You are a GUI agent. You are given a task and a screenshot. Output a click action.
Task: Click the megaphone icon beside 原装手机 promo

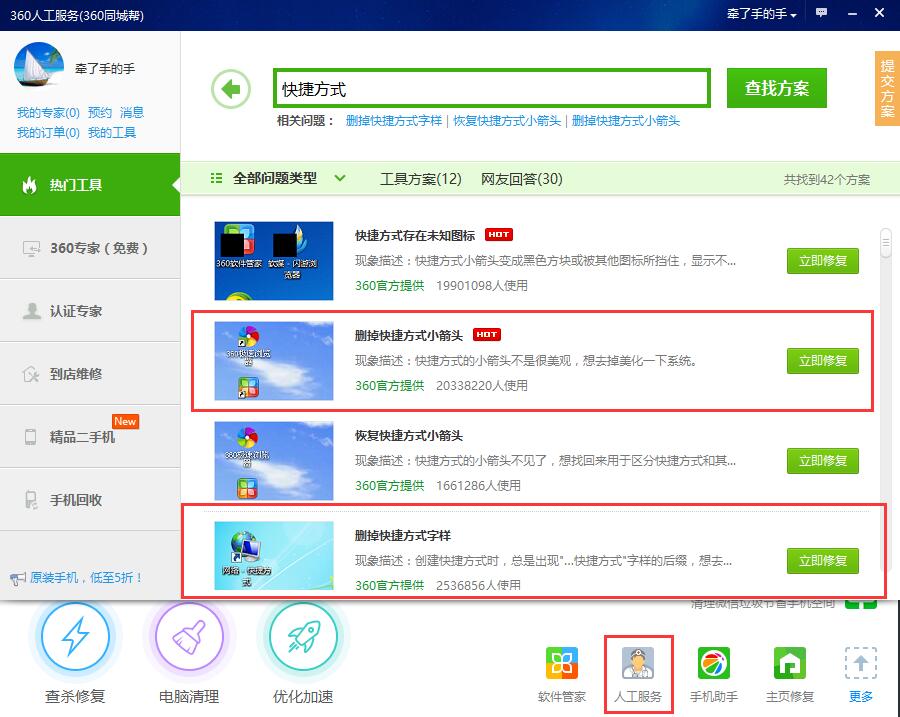coord(18,579)
